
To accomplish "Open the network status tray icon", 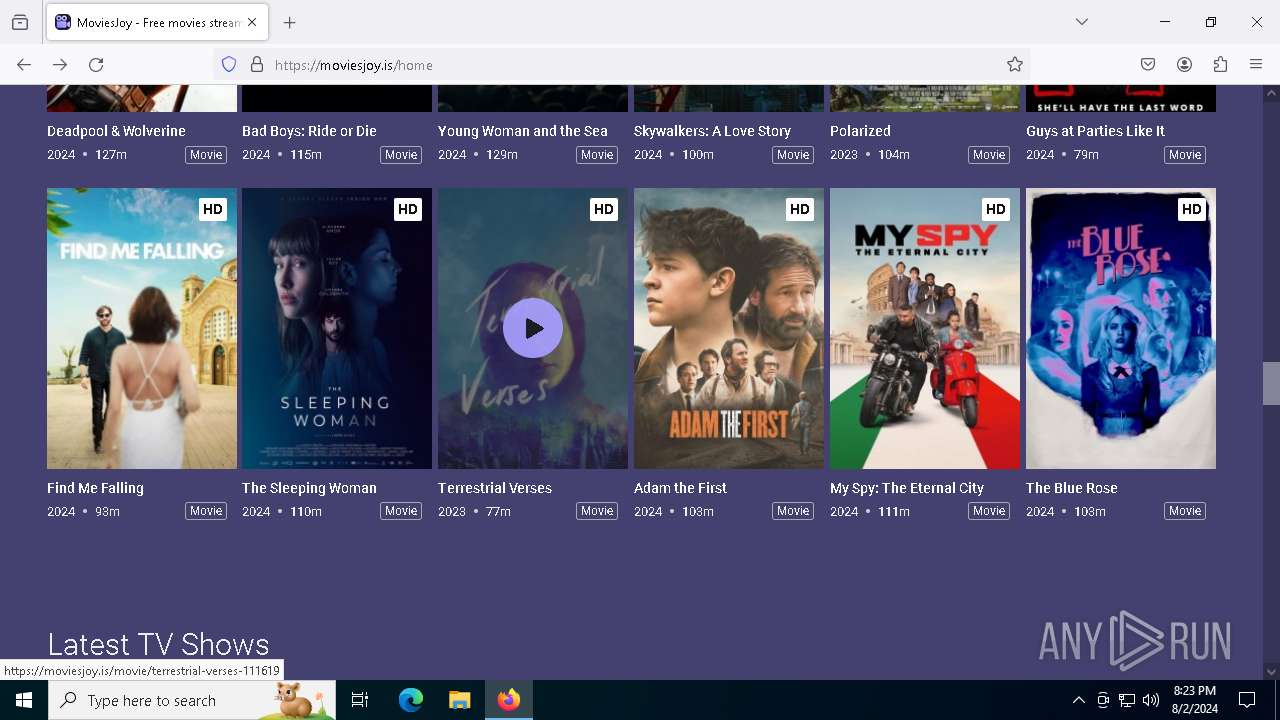I will coord(1127,700).
